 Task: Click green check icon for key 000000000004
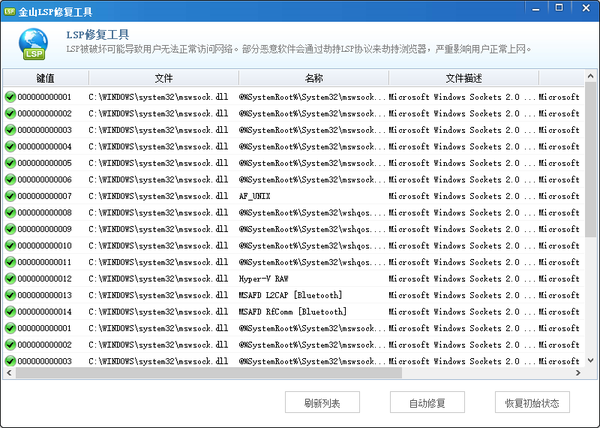tap(10, 146)
